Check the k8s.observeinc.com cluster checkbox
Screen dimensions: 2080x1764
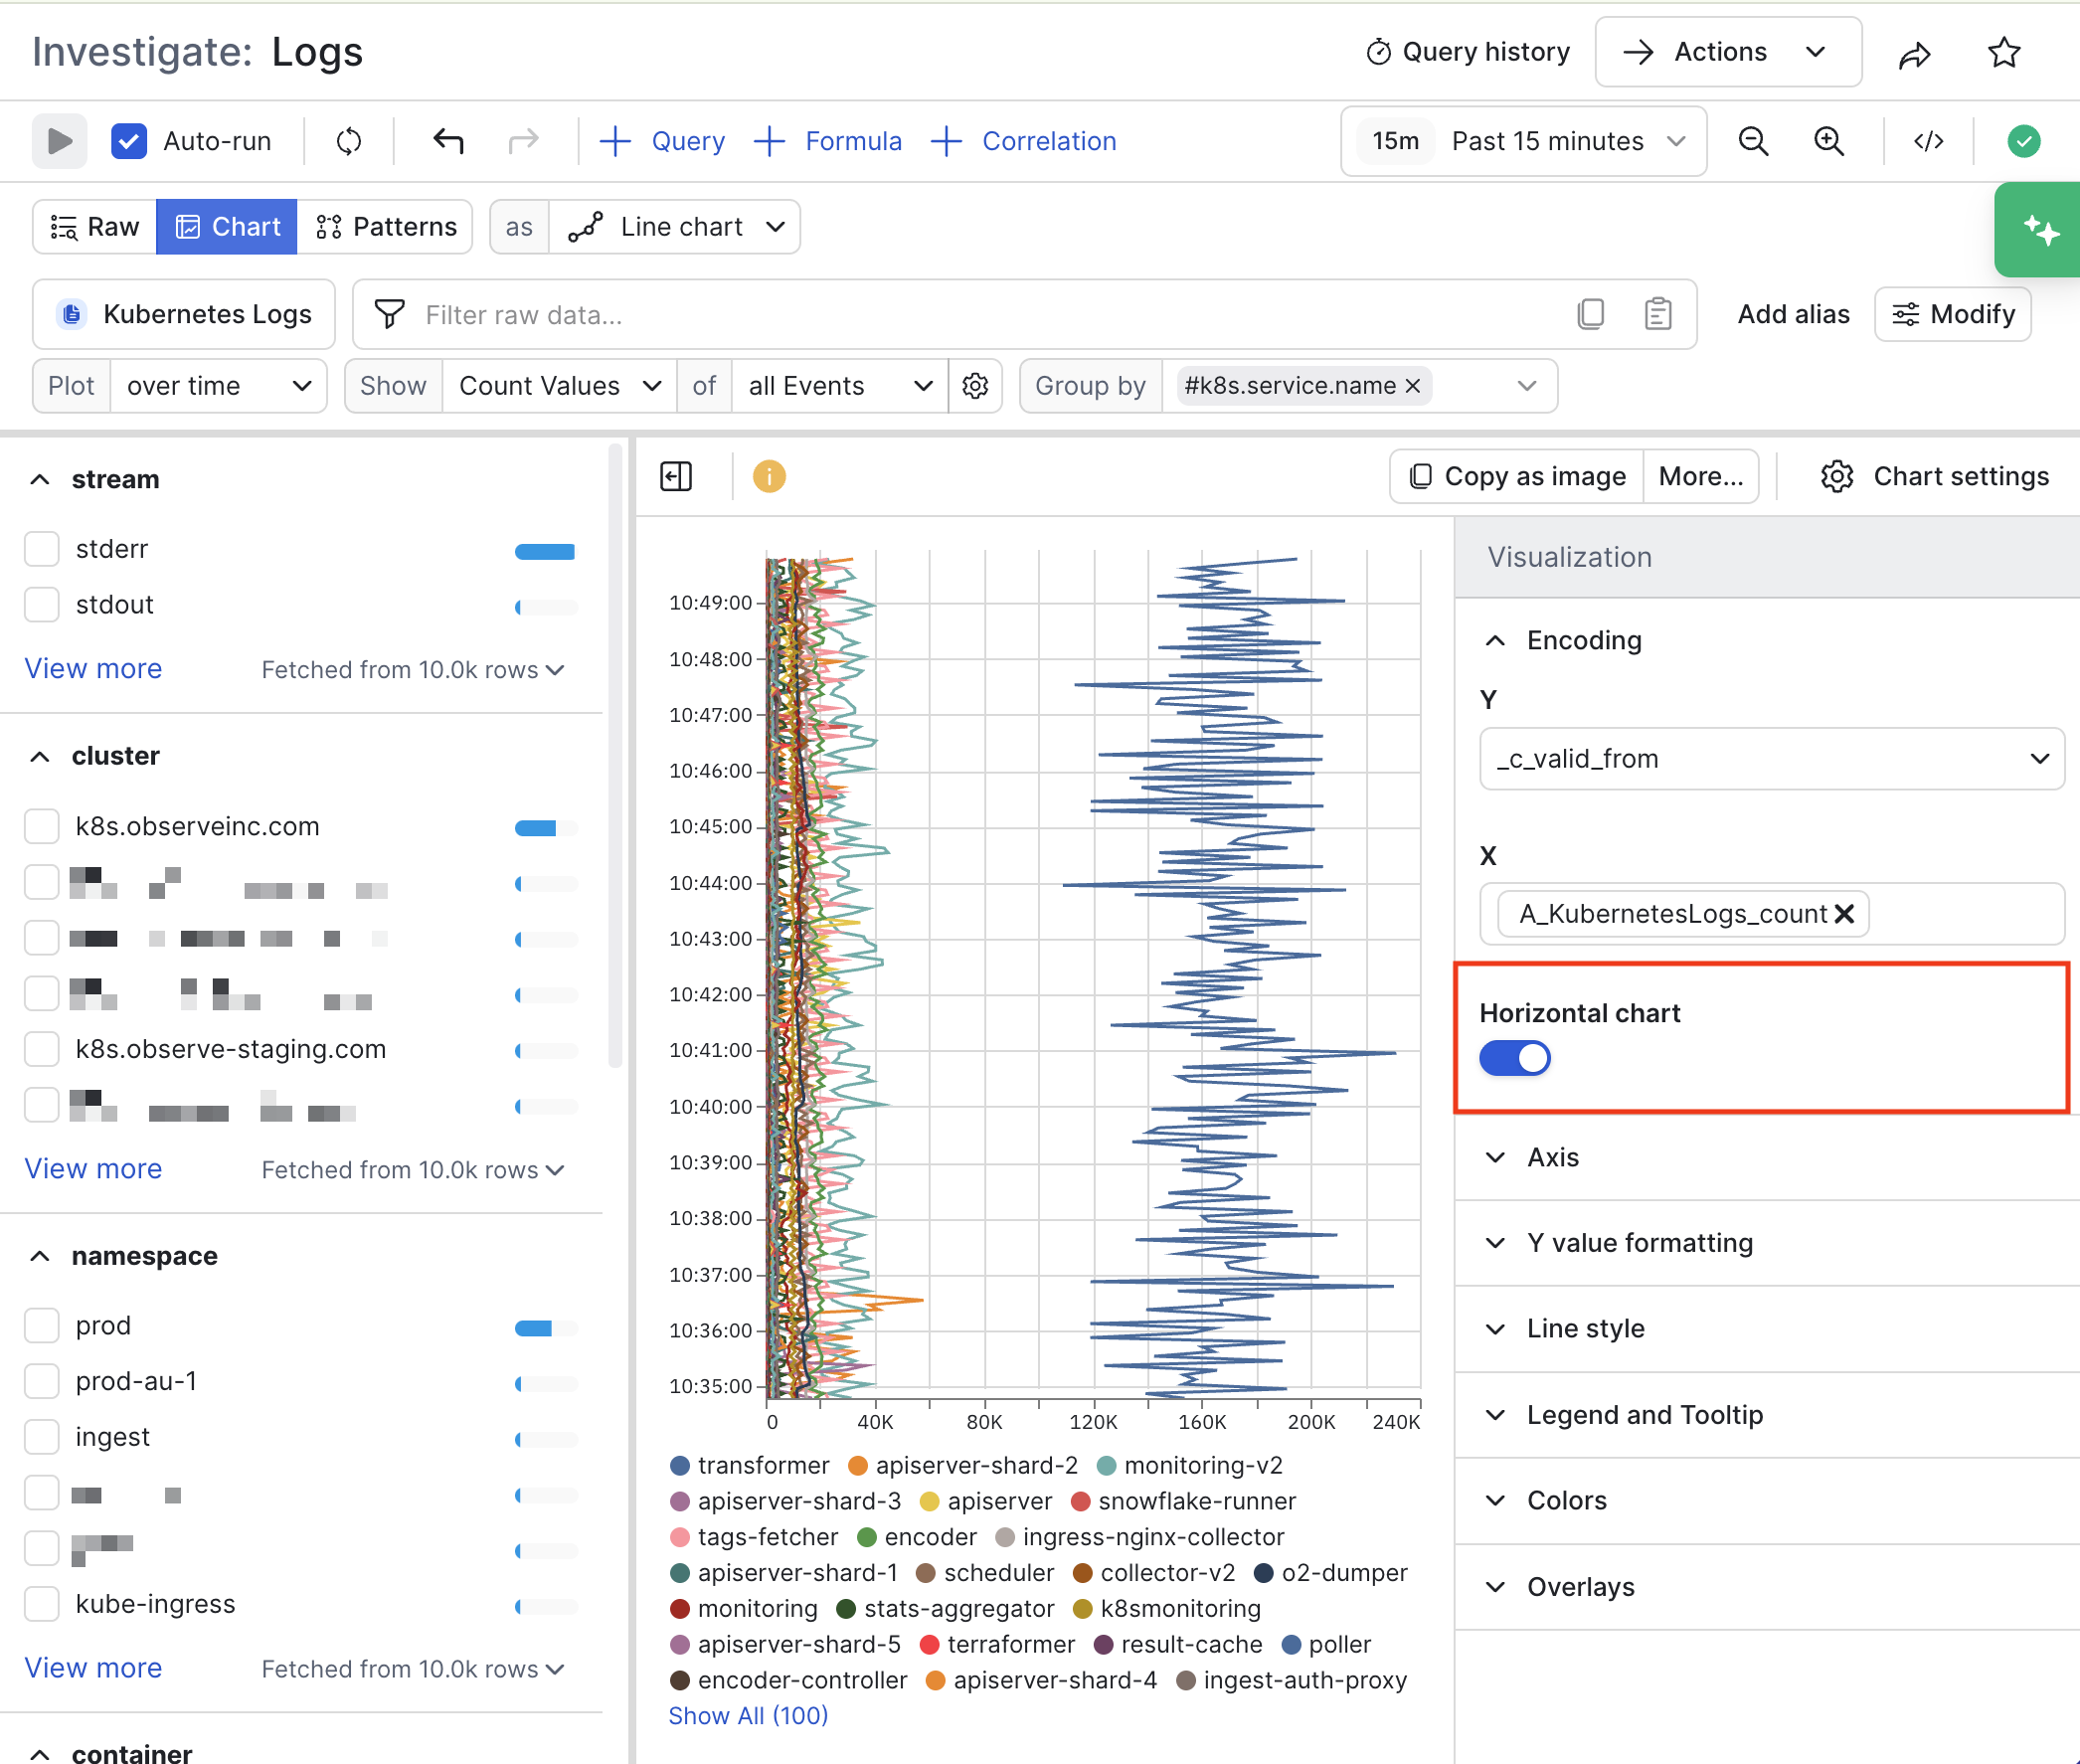(42, 827)
